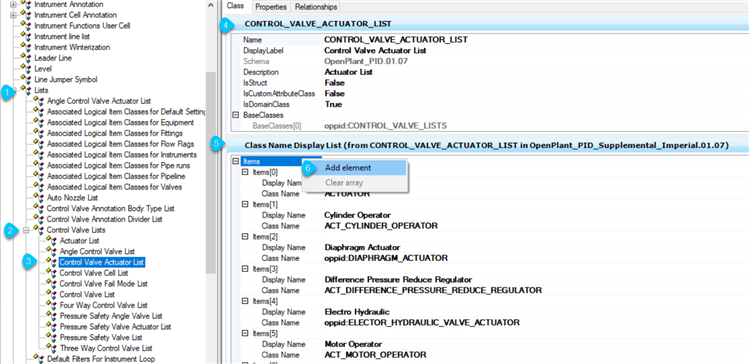Click the Control Valve Fail Mode List icon
749x364 pixels.
[52, 284]
